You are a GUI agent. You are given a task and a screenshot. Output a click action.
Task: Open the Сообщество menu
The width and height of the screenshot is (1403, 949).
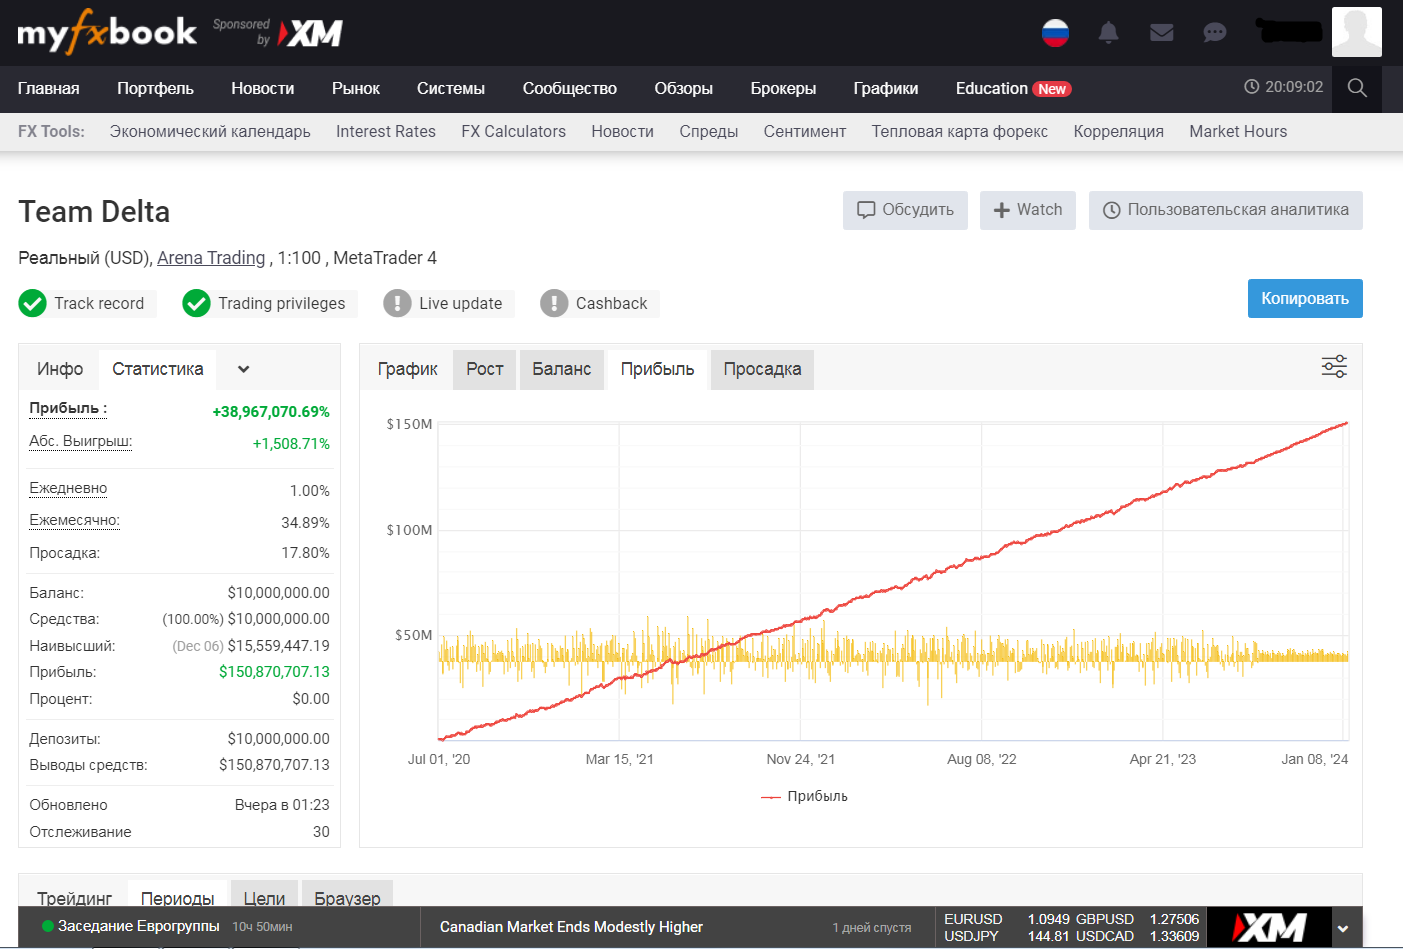click(x=570, y=89)
